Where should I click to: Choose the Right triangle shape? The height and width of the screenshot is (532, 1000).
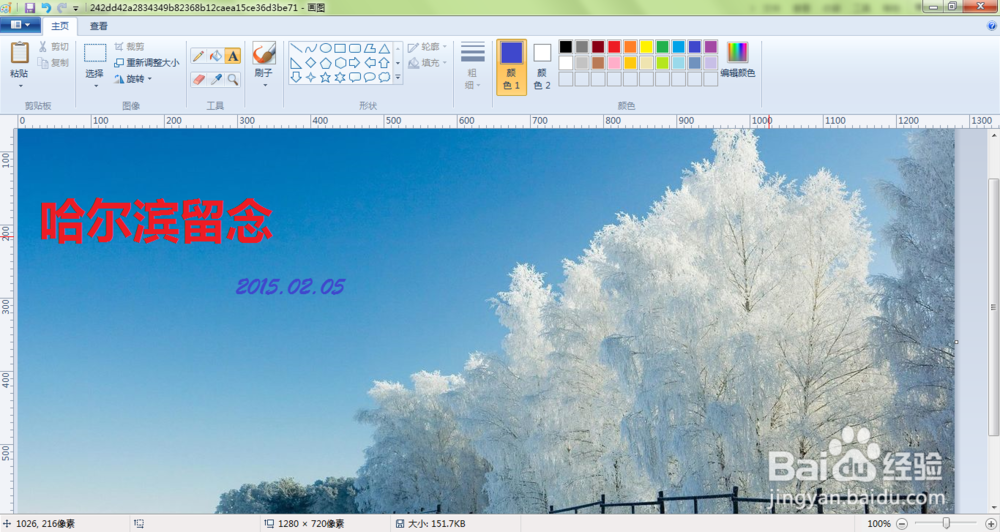click(296, 63)
